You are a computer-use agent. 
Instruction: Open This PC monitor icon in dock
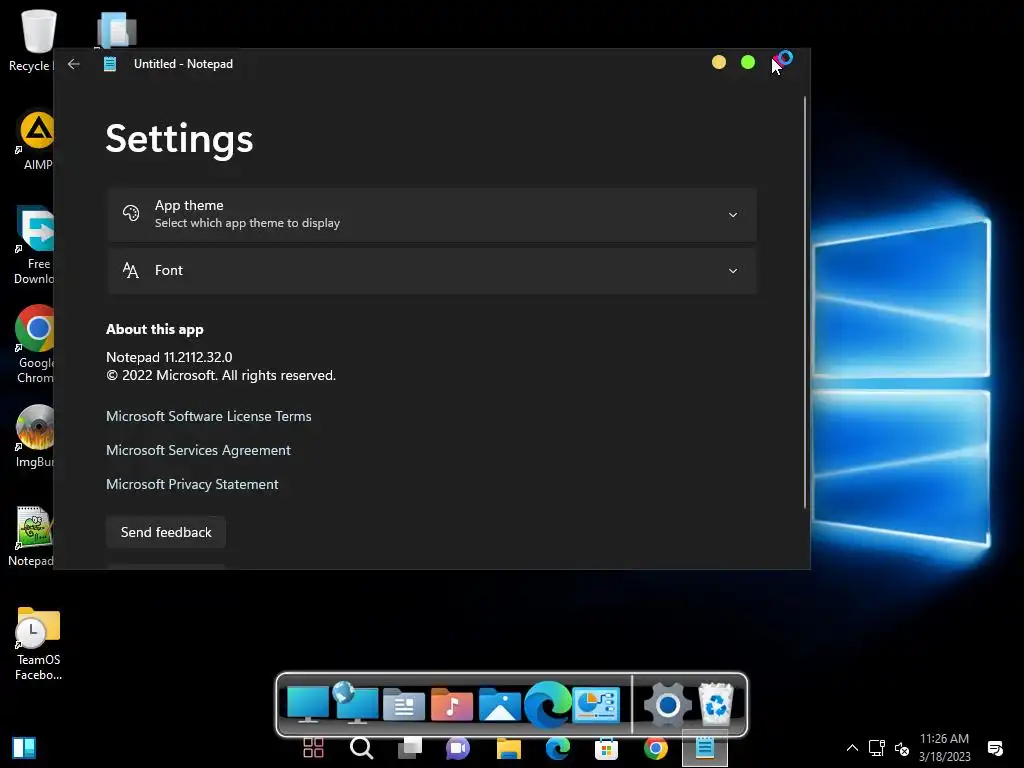tap(308, 704)
